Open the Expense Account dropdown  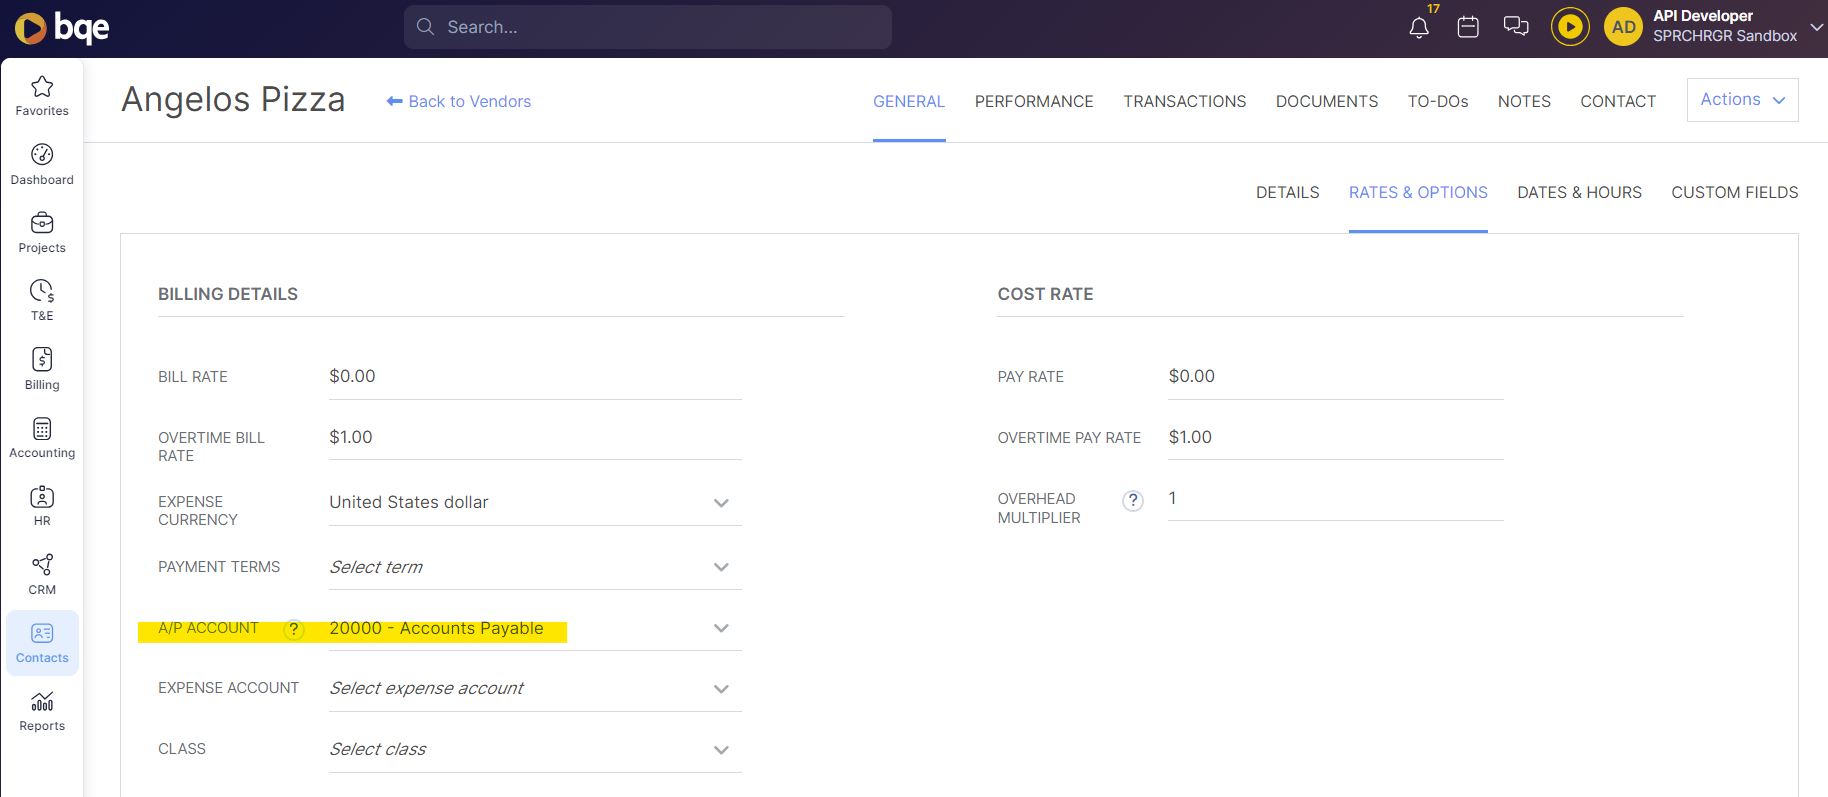(x=721, y=689)
